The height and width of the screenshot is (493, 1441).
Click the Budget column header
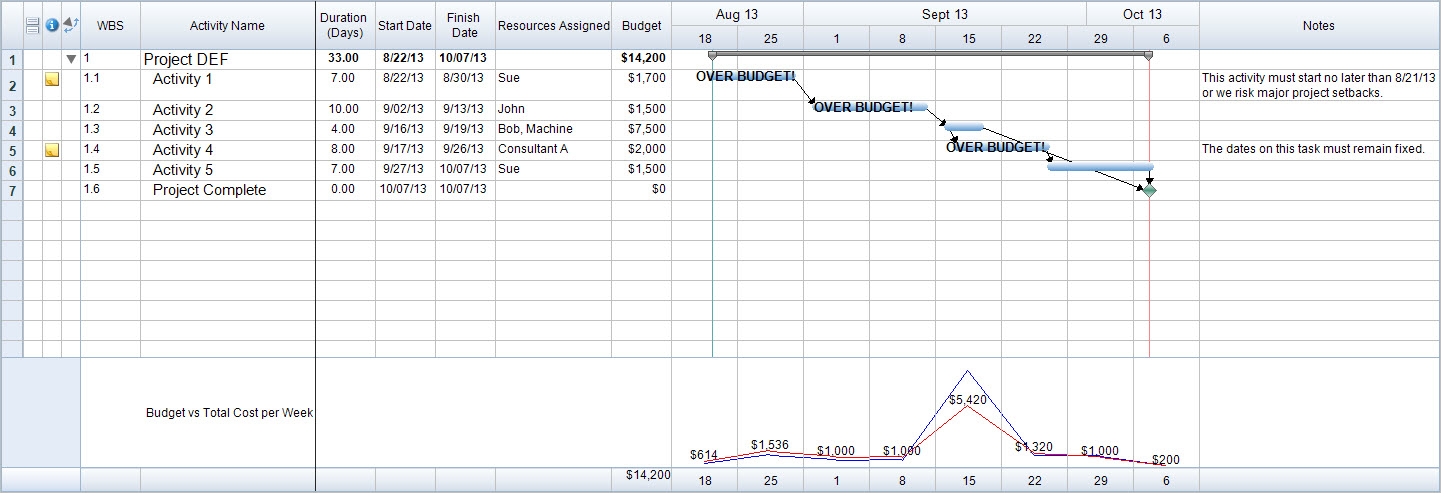click(641, 26)
